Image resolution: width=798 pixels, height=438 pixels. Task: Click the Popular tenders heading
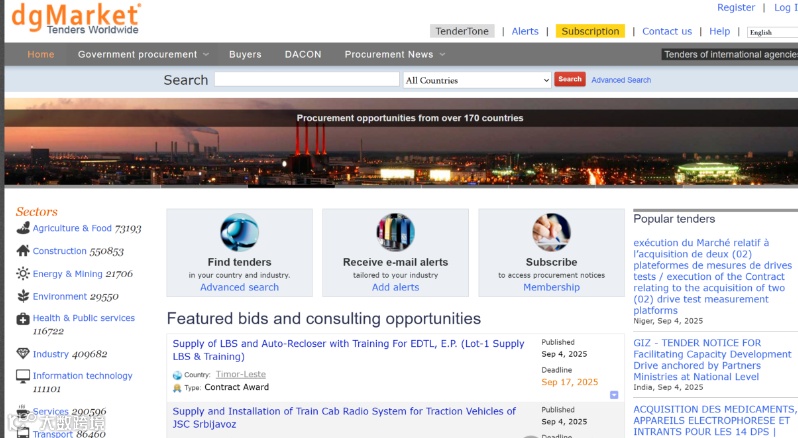(674, 219)
